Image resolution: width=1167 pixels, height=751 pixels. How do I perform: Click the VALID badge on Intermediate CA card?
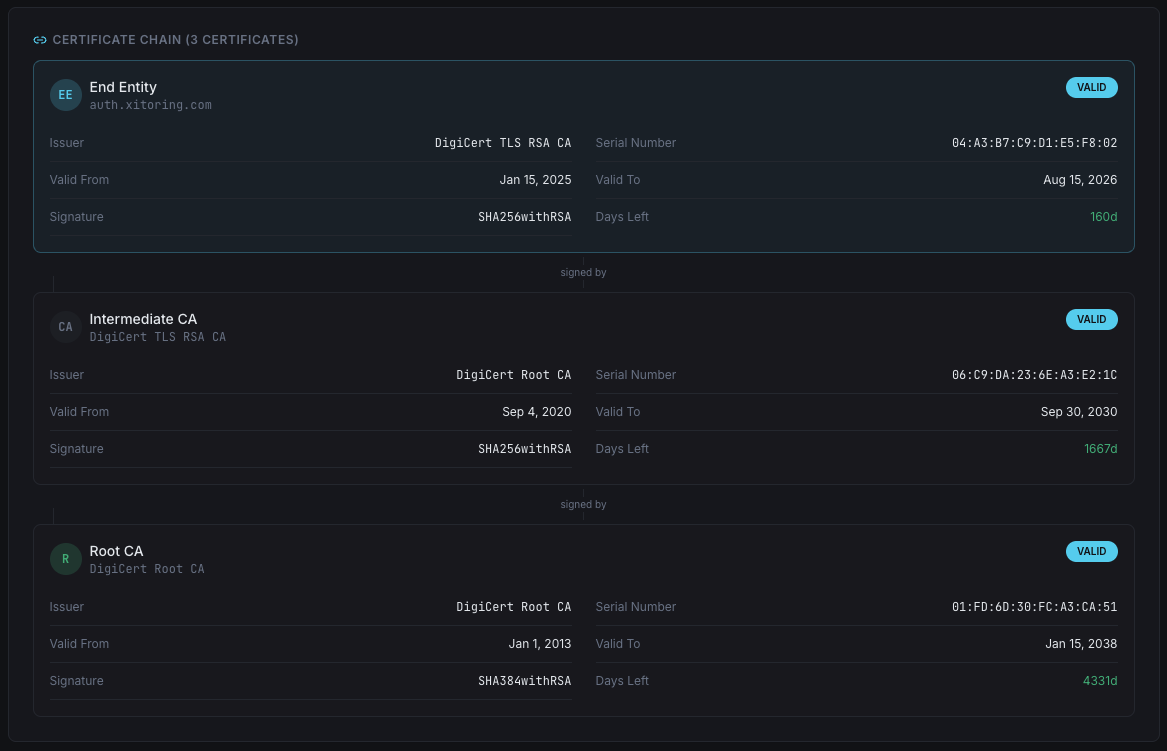[1091, 319]
